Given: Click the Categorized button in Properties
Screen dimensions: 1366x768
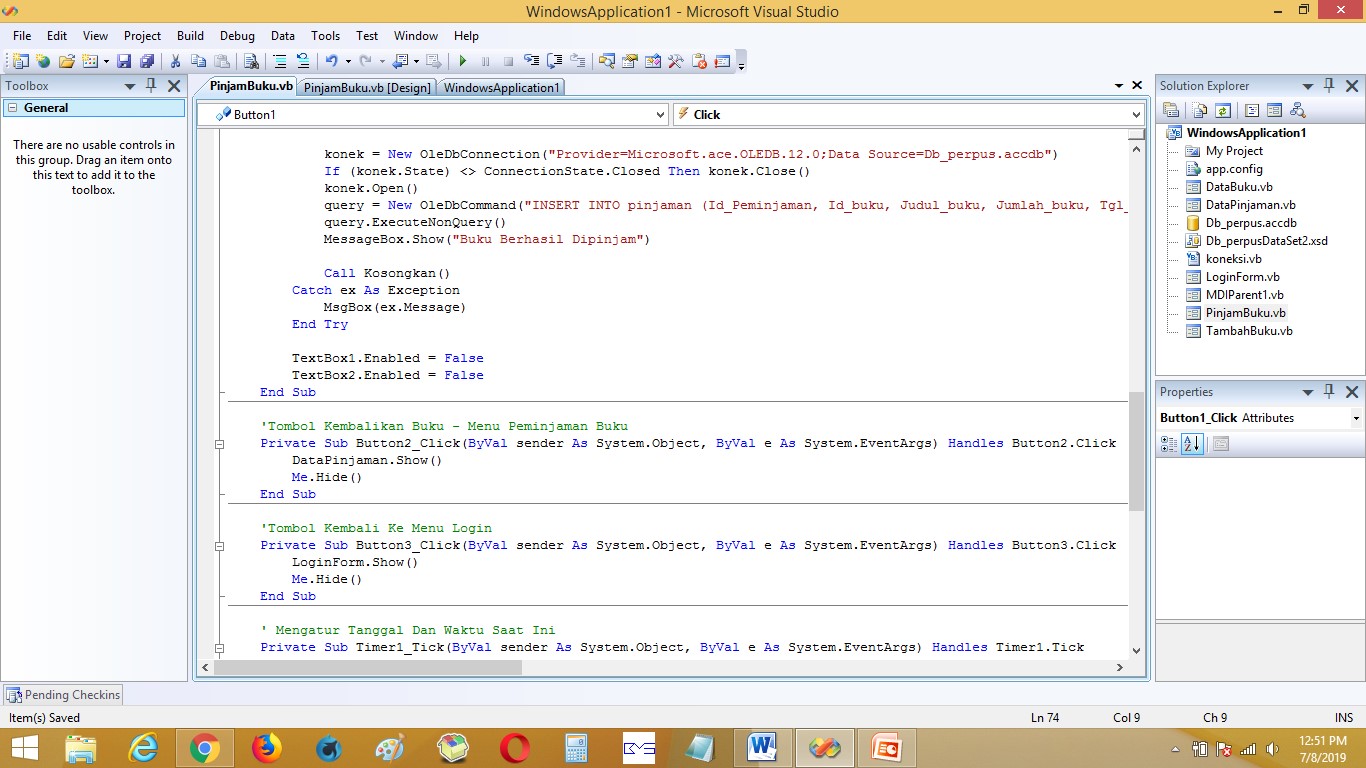Looking at the screenshot, I should pos(1169,444).
